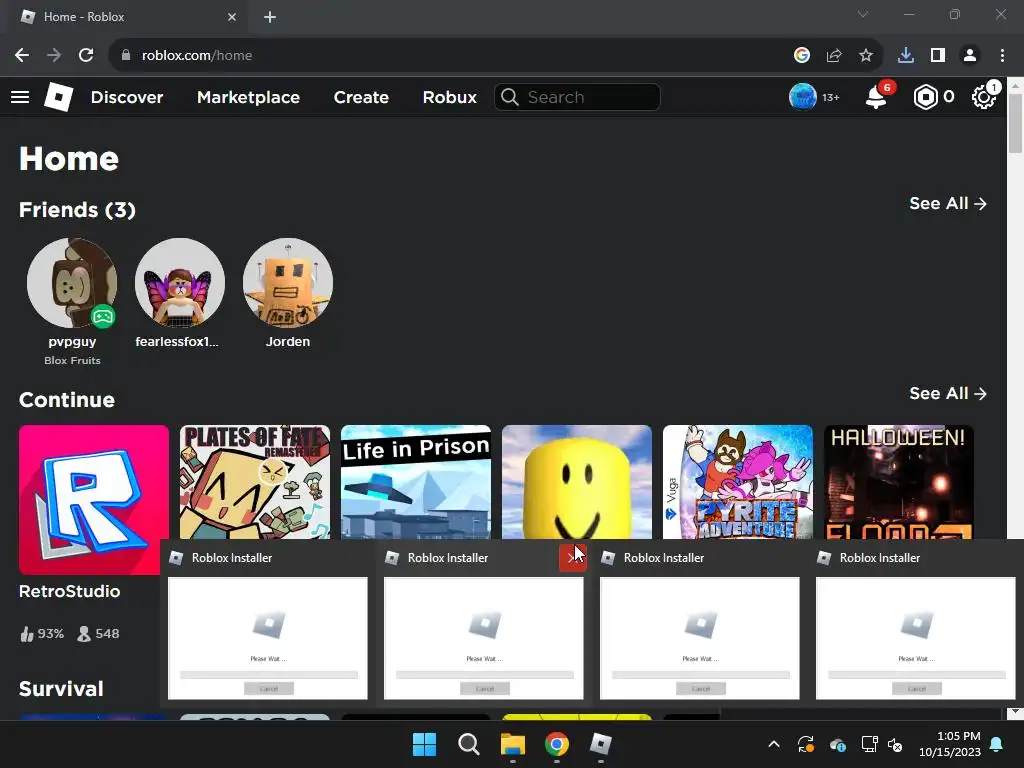Screen dimensions: 1024x768
Task: Show hidden system tray icons
Action: coord(774,744)
